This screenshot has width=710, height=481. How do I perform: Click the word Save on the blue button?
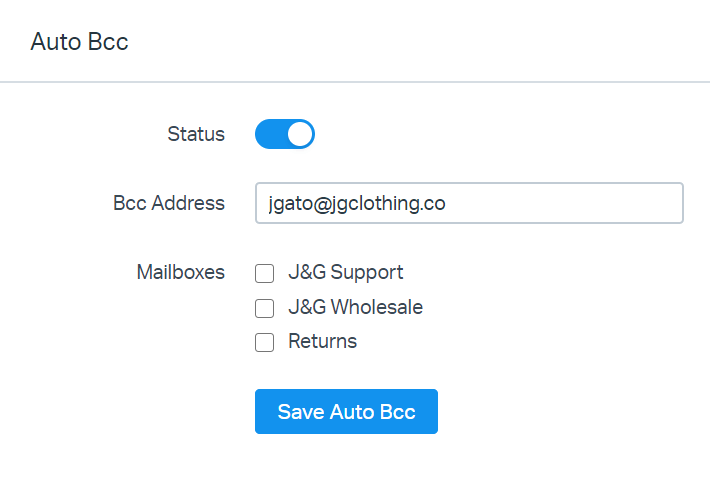(299, 412)
